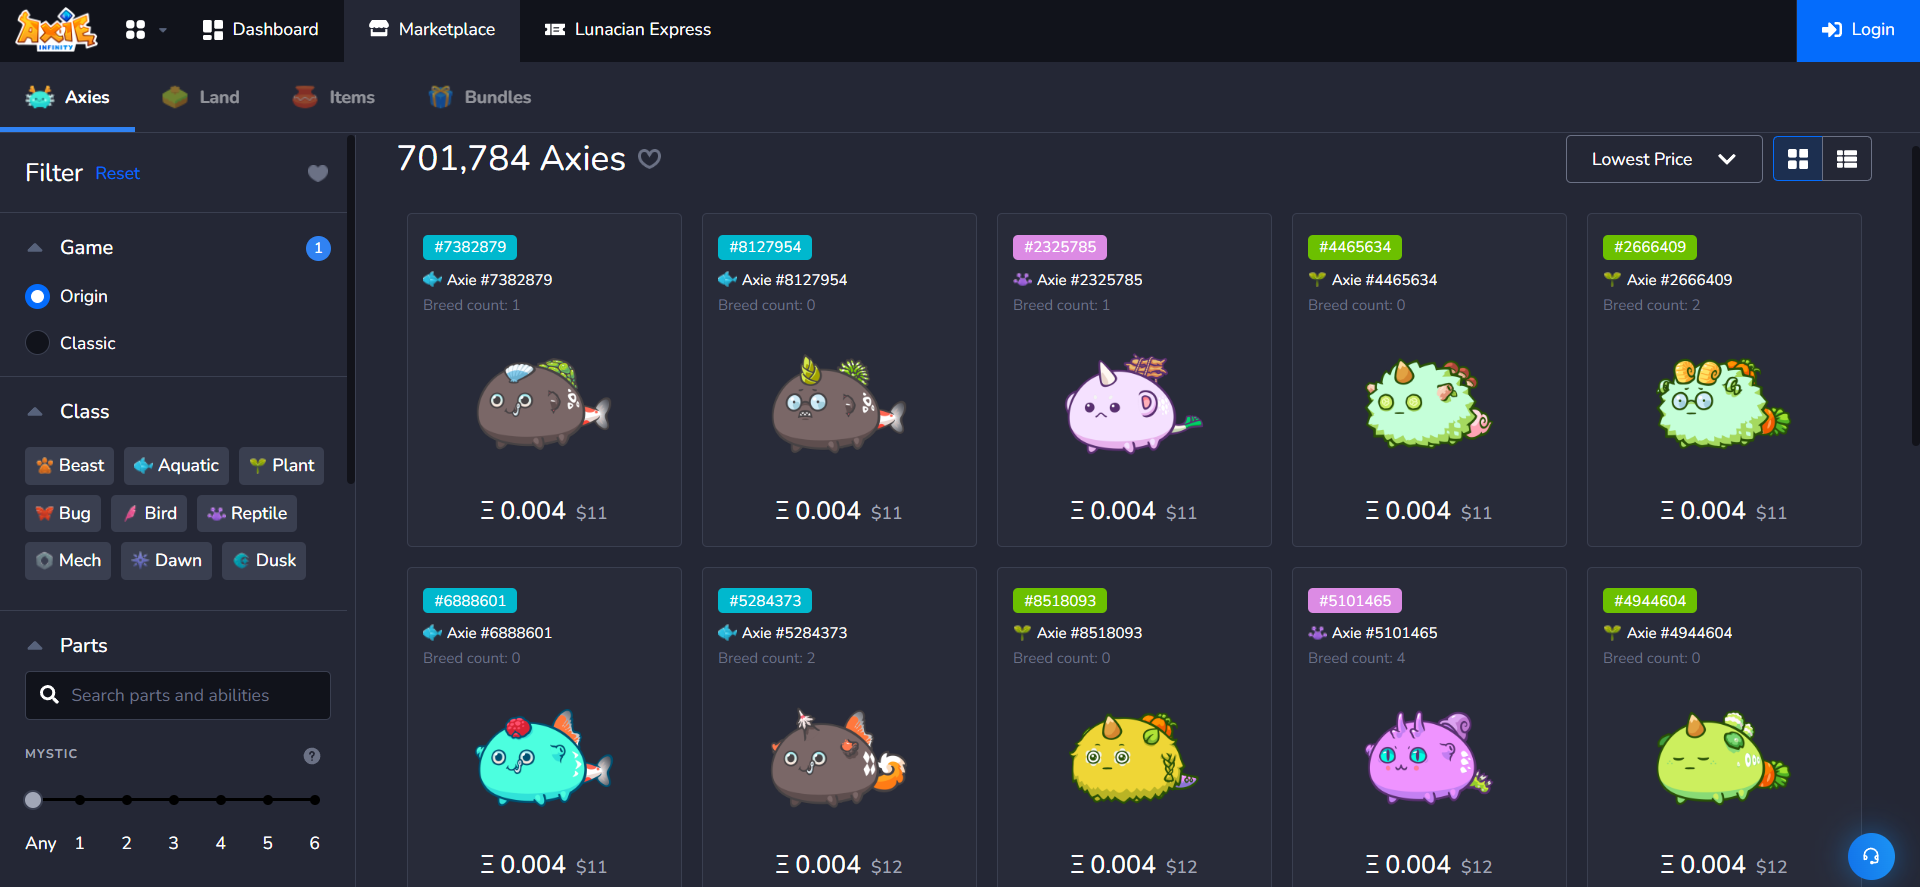Click the Marketplace store icon
This screenshot has width=1920, height=887.
(379, 29)
